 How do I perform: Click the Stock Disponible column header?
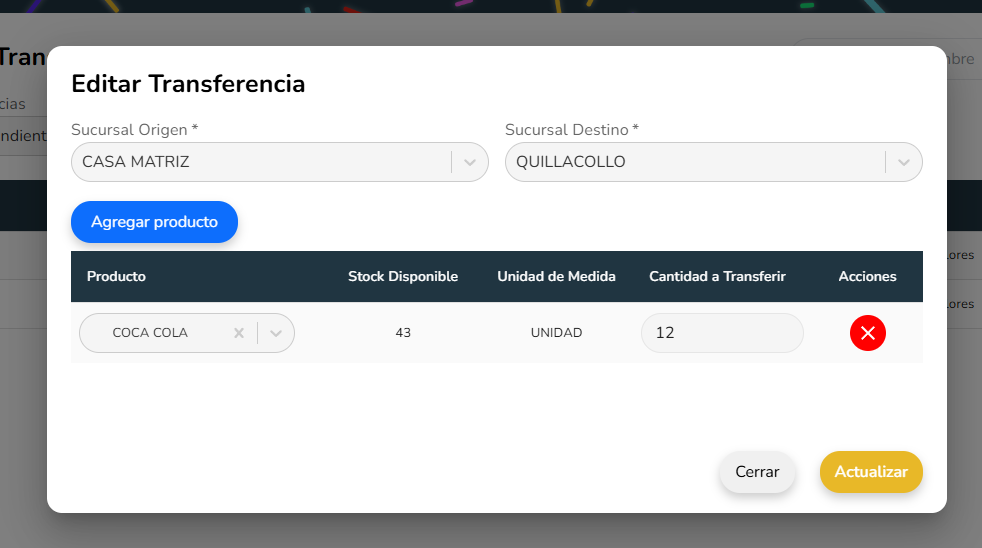pyautogui.click(x=403, y=276)
